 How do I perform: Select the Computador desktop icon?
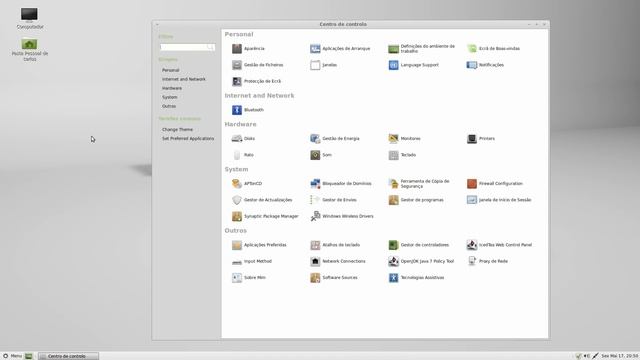point(30,18)
